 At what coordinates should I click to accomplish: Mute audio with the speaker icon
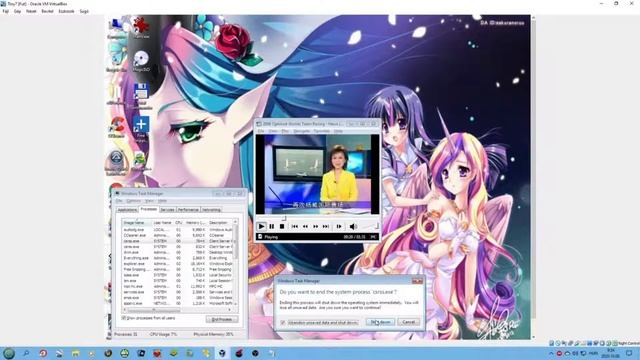[x=353, y=226]
